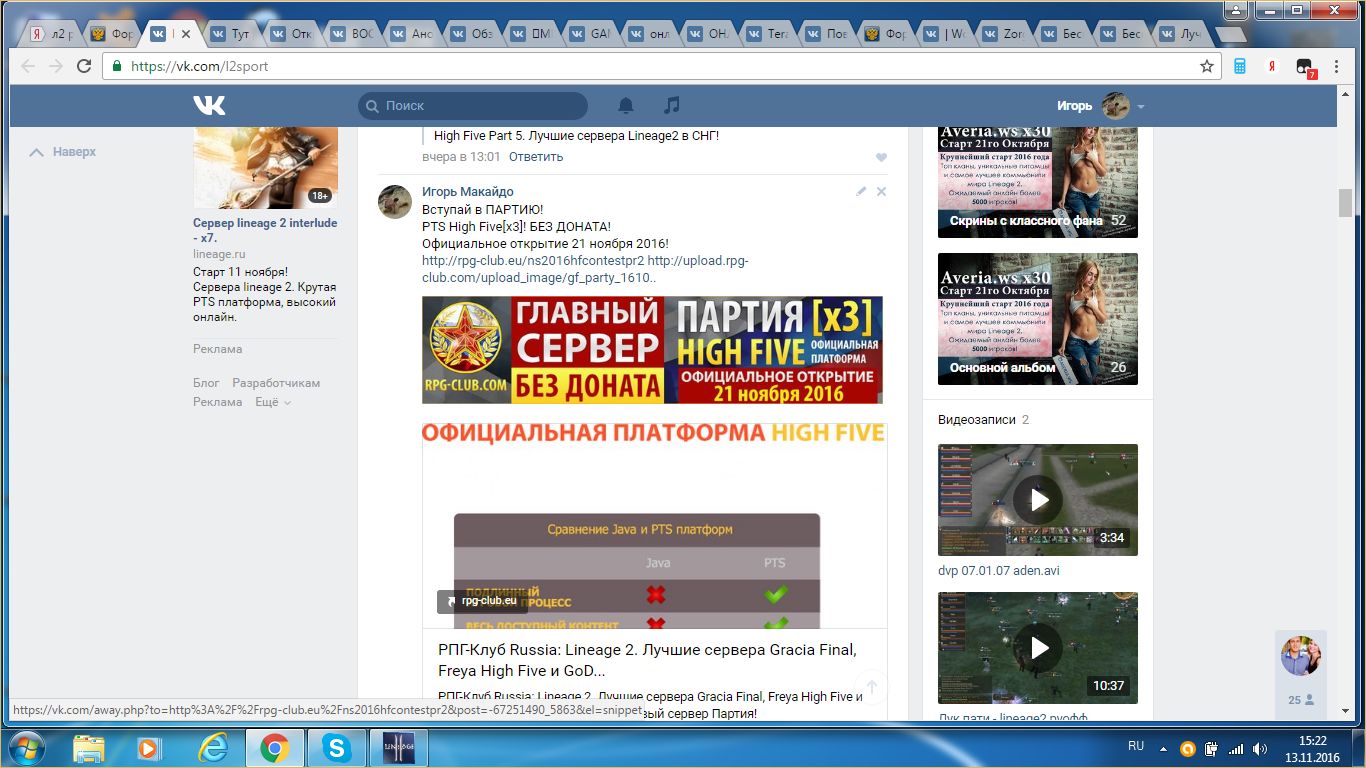The width and height of the screenshot is (1366, 768).
Task: Focus the Поиск search field
Action: (473, 105)
